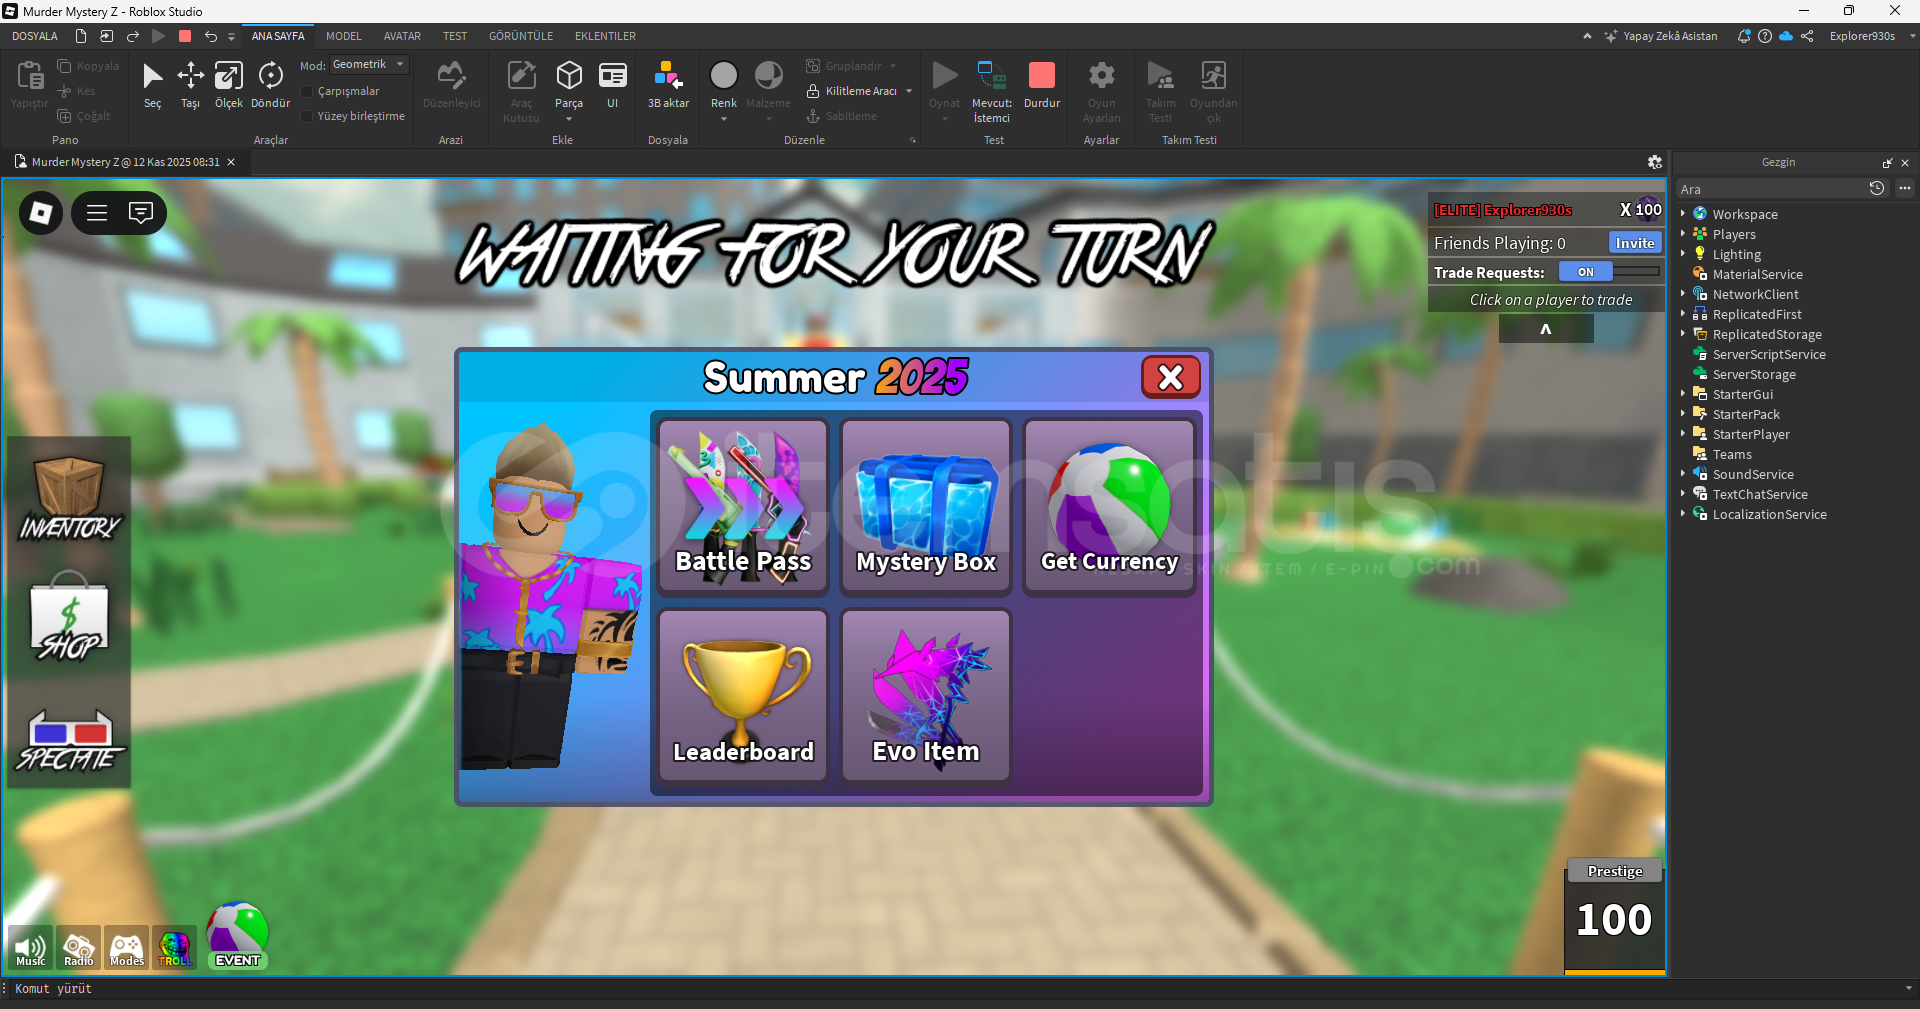The width and height of the screenshot is (1920, 1009).
Task: Open the in-game chat icon
Action: point(141,213)
